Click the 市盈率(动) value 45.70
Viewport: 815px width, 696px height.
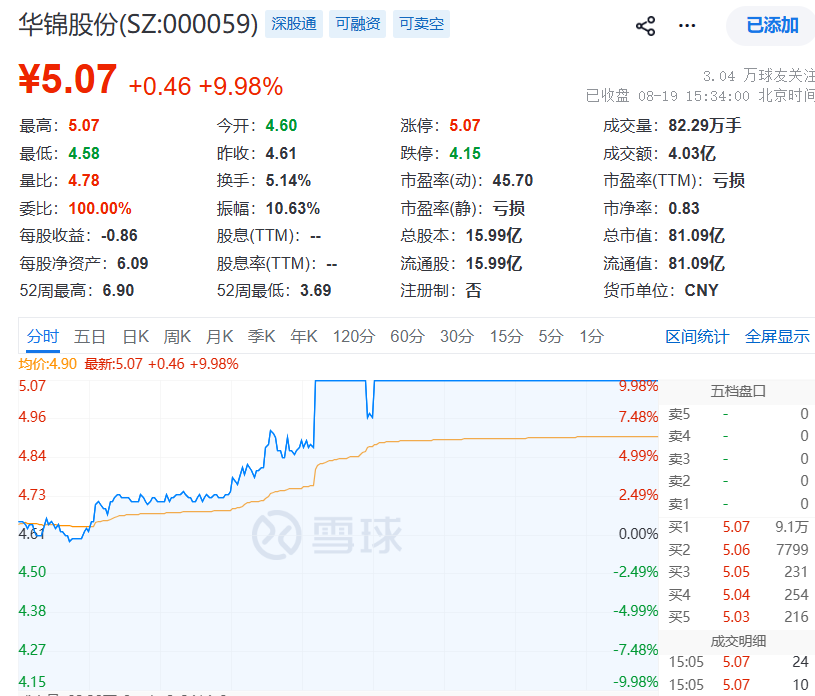point(512,180)
